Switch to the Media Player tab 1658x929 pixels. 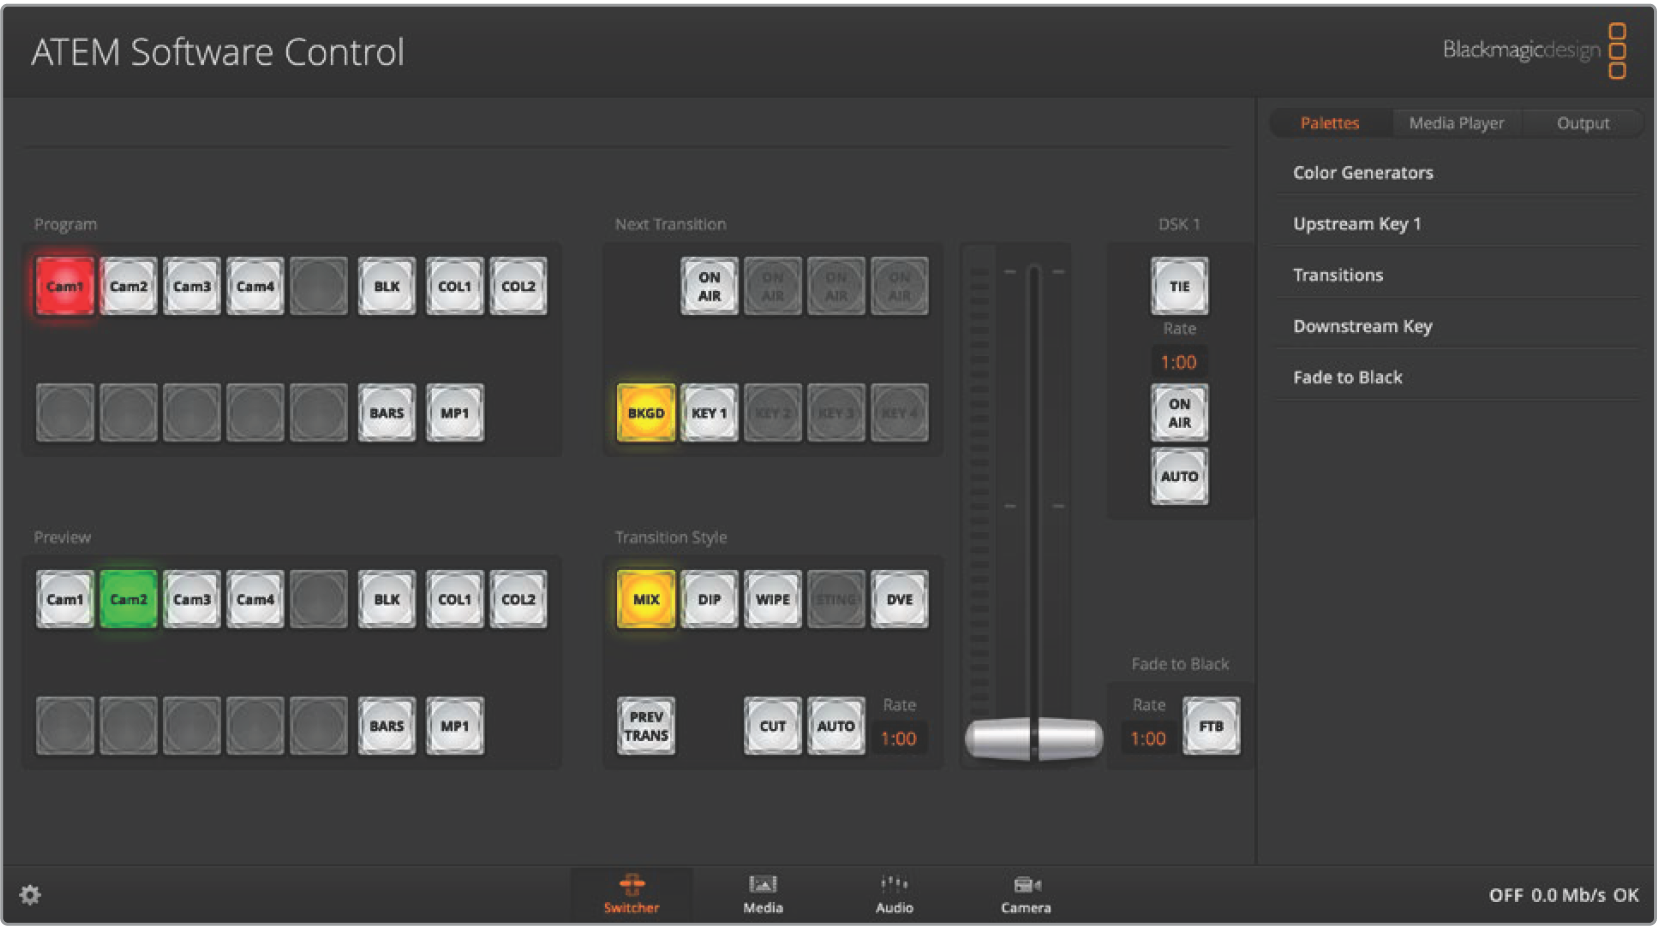point(1455,123)
